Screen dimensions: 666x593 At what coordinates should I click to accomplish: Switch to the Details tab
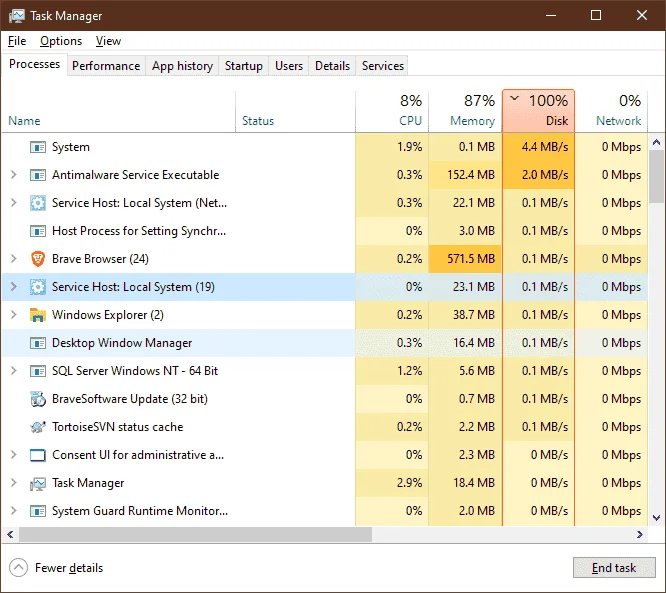point(332,66)
